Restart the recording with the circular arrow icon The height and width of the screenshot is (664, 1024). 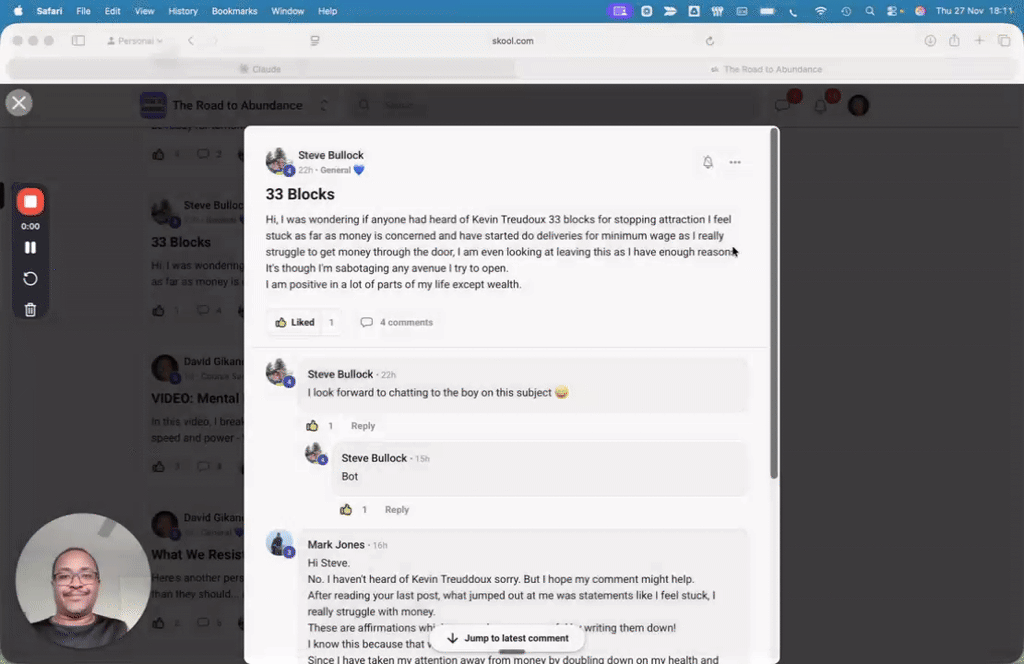(x=30, y=279)
